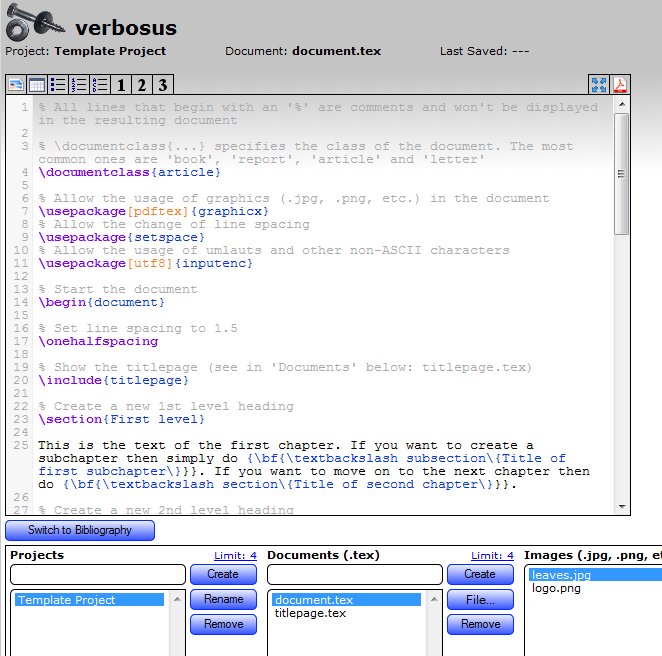Image resolution: width=662 pixels, height=656 pixels.
Task: Click the new project name input field
Action: pos(98,574)
